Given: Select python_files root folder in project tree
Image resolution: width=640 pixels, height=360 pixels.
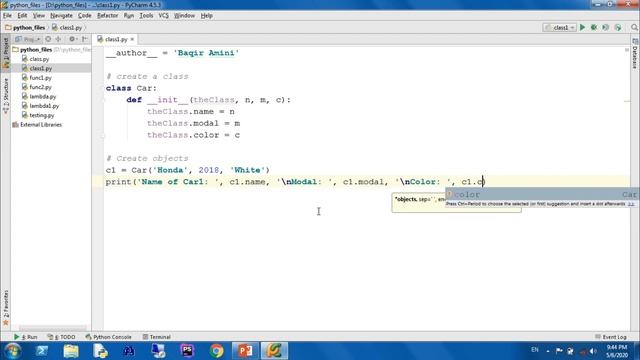Looking at the screenshot, I should (x=36, y=50).
